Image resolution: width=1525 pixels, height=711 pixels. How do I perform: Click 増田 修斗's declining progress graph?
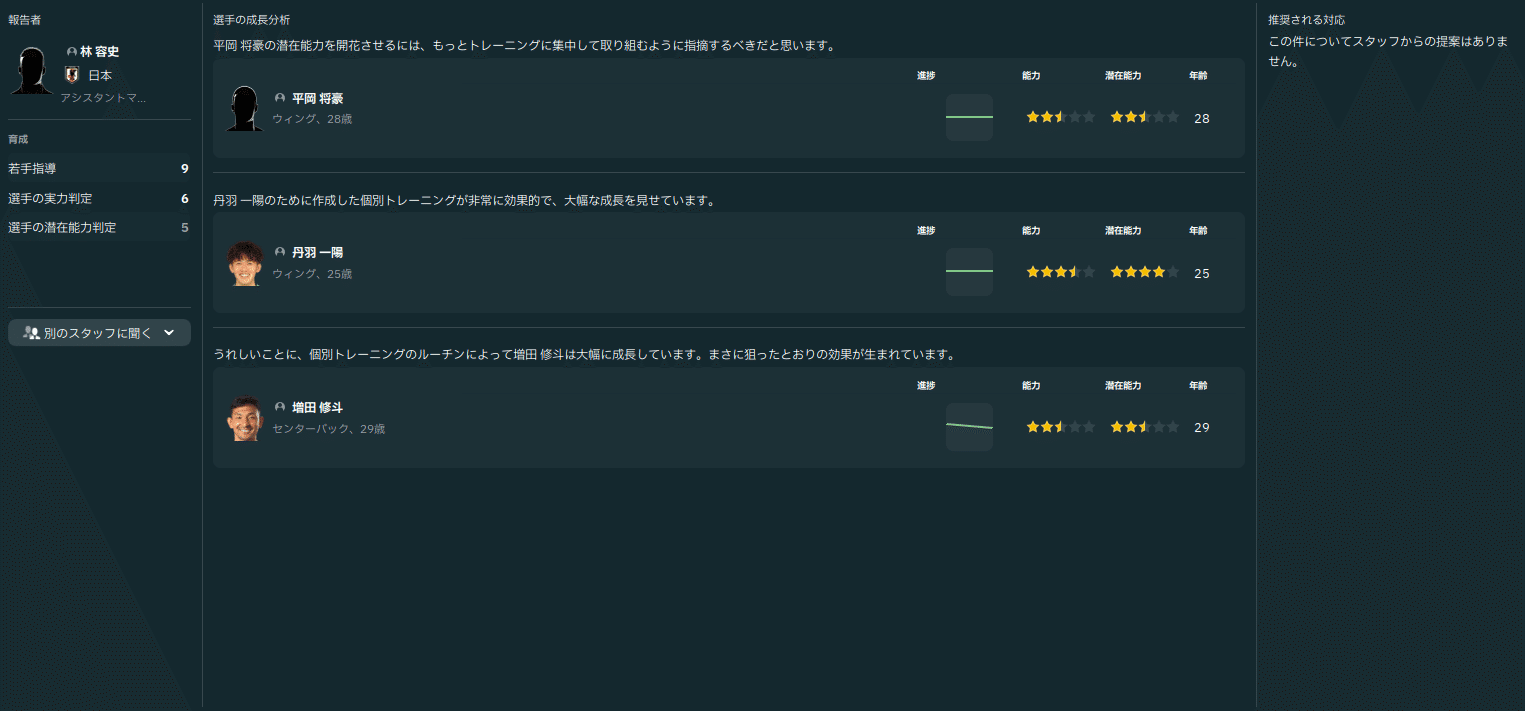click(x=969, y=427)
